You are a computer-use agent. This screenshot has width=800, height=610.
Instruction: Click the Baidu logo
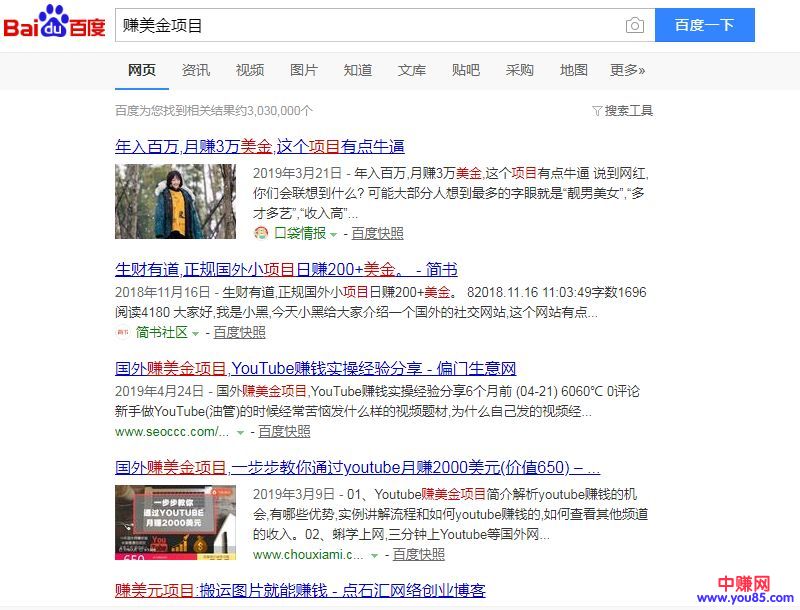(55, 24)
